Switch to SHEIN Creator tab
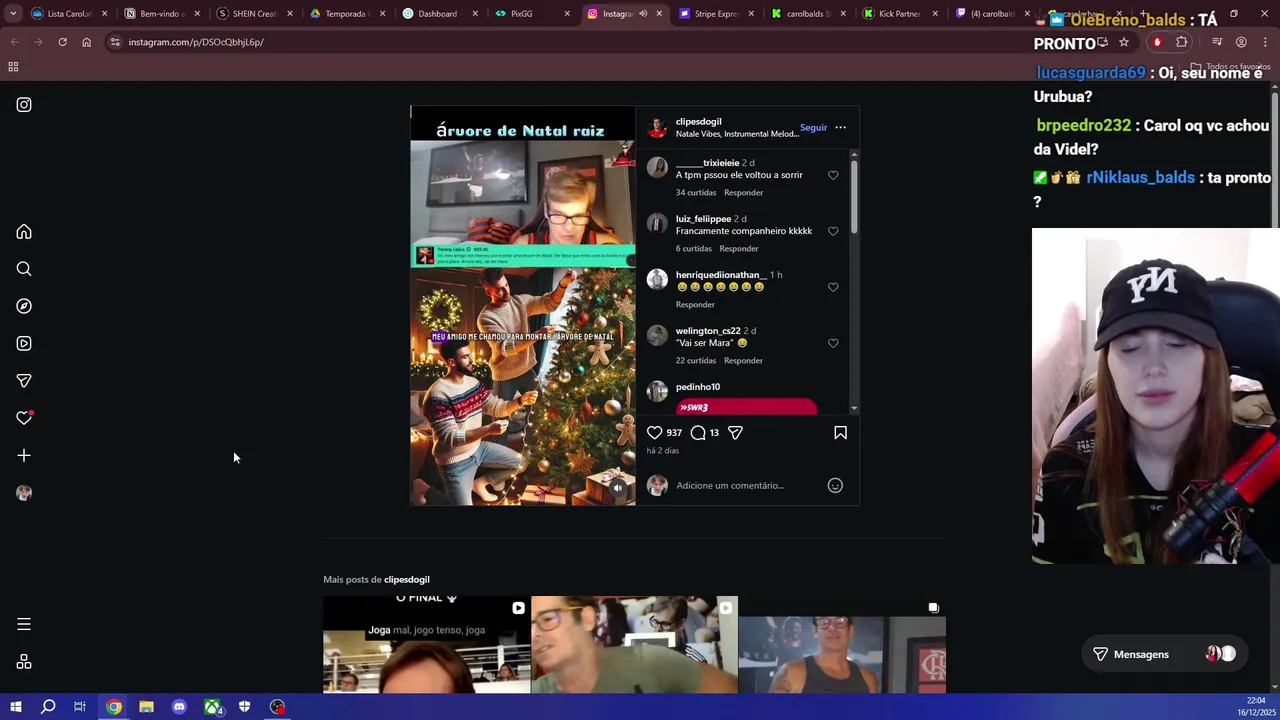Viewport: 1280px width, 720px height. 254,14
